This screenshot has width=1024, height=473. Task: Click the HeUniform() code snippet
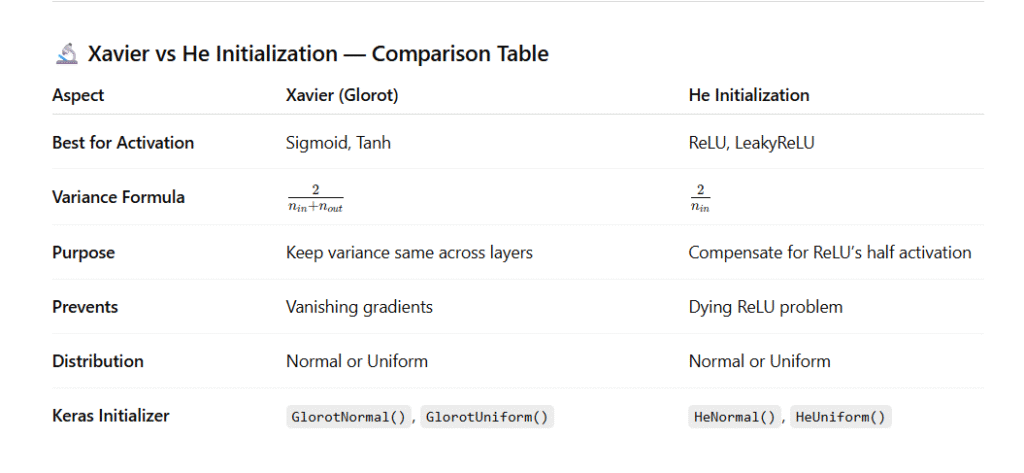840,417
